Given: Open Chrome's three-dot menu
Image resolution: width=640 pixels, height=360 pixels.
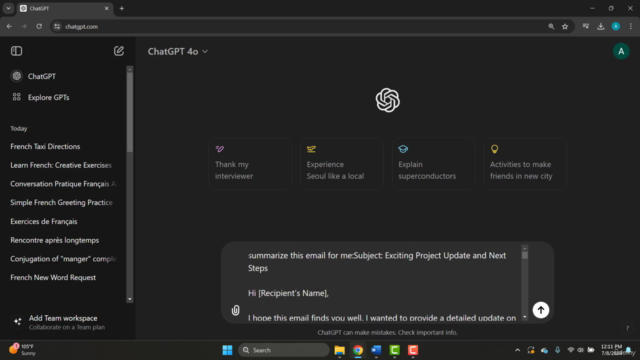Looking at the screenshot, I should [x=631, y=27].
